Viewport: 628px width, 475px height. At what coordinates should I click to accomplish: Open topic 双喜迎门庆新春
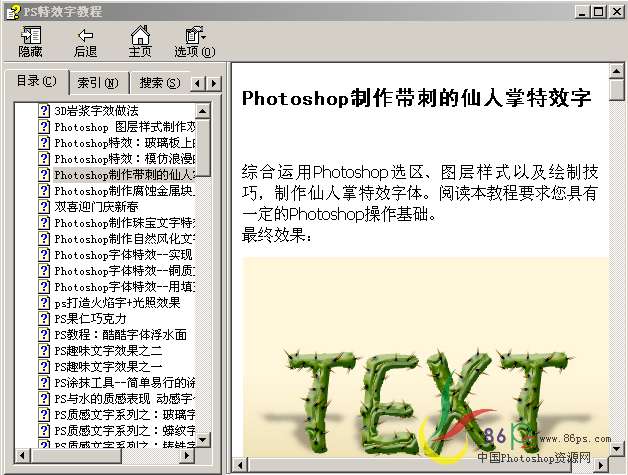[97, 207]
